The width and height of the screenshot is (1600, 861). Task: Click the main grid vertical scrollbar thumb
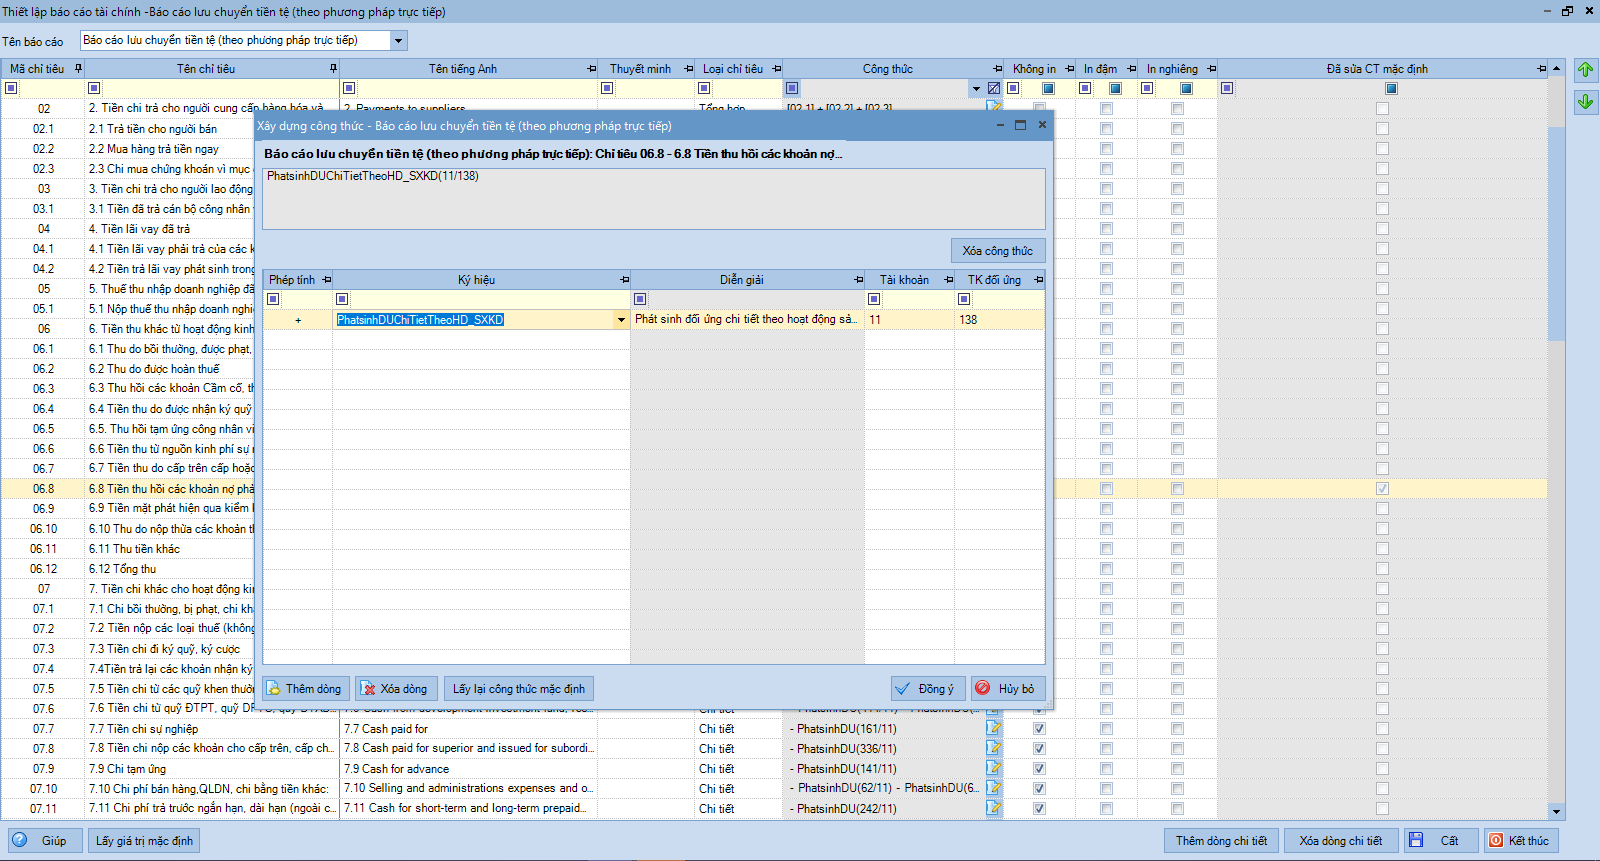click(1556, 235)
